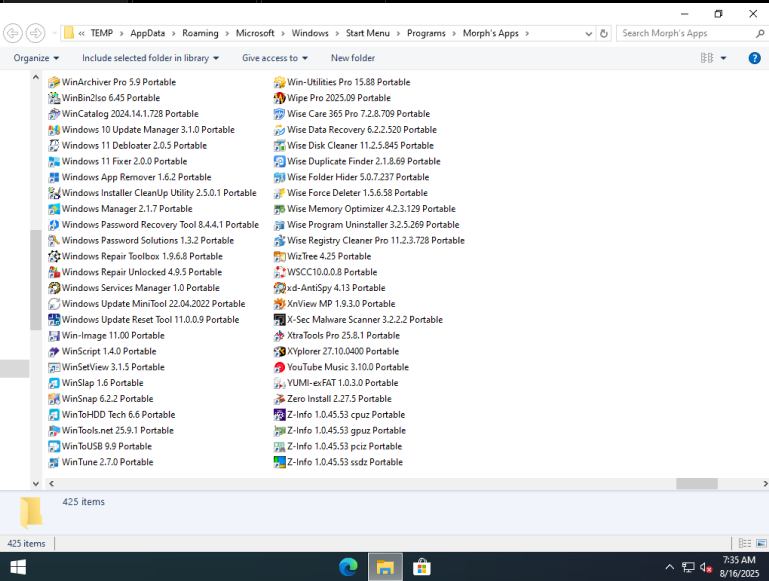Expand the chevron after Morph's Apps breadcrumb
The height and width of the screenshot is (581, 769).
[x=527, y=33]
